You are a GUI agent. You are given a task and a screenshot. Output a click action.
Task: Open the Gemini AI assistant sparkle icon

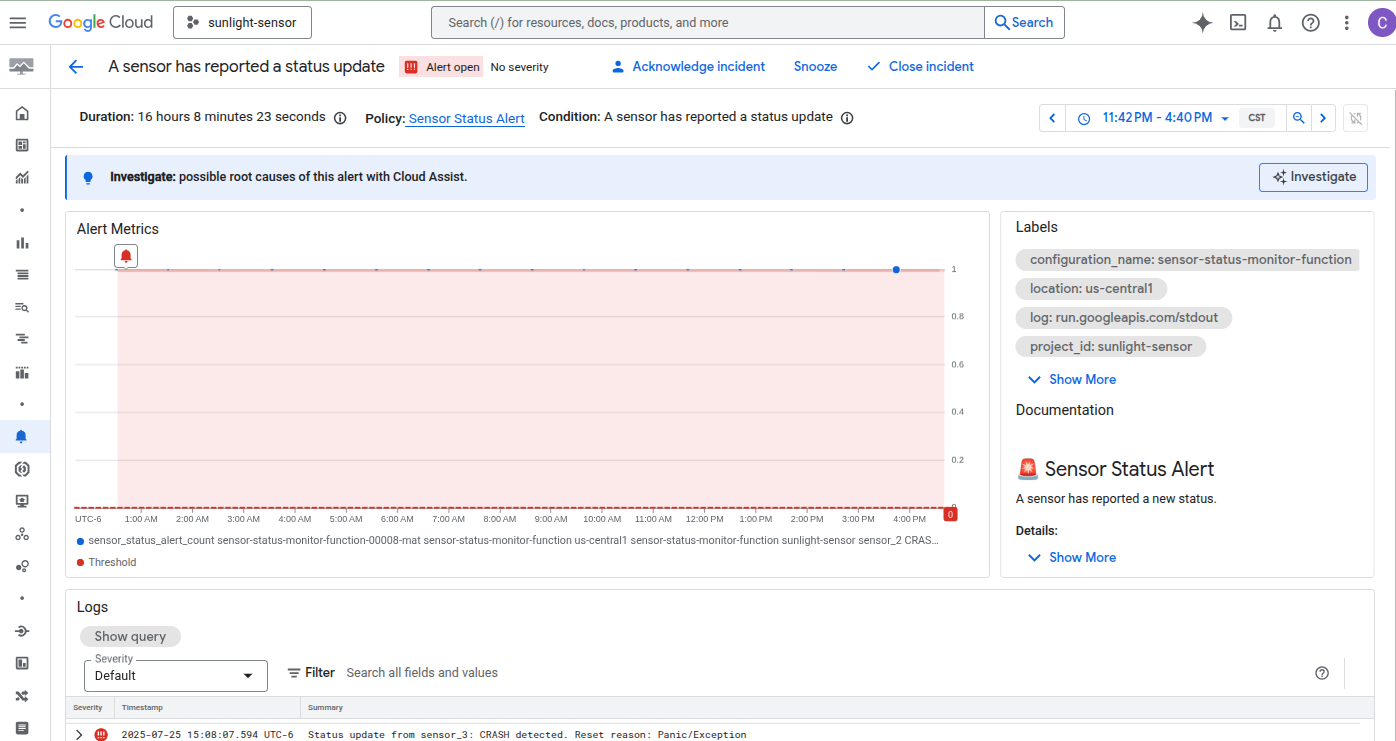tap(1202, 23)
